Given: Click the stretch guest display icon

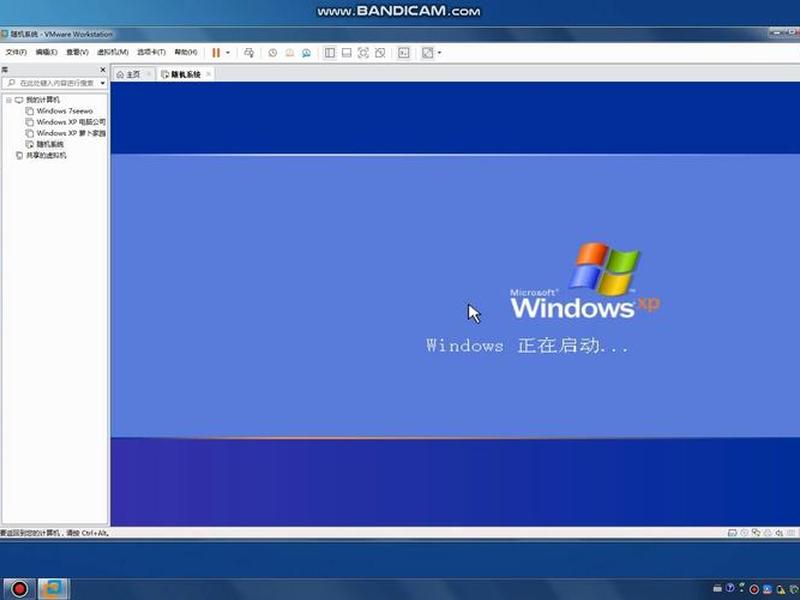Looking at the screenshot, I should point(428,53).
